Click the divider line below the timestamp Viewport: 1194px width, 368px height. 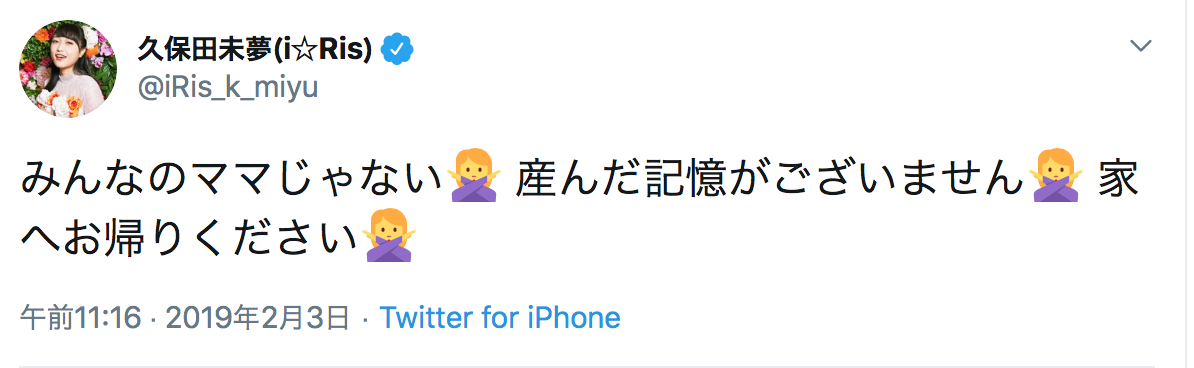click(586, 365)
